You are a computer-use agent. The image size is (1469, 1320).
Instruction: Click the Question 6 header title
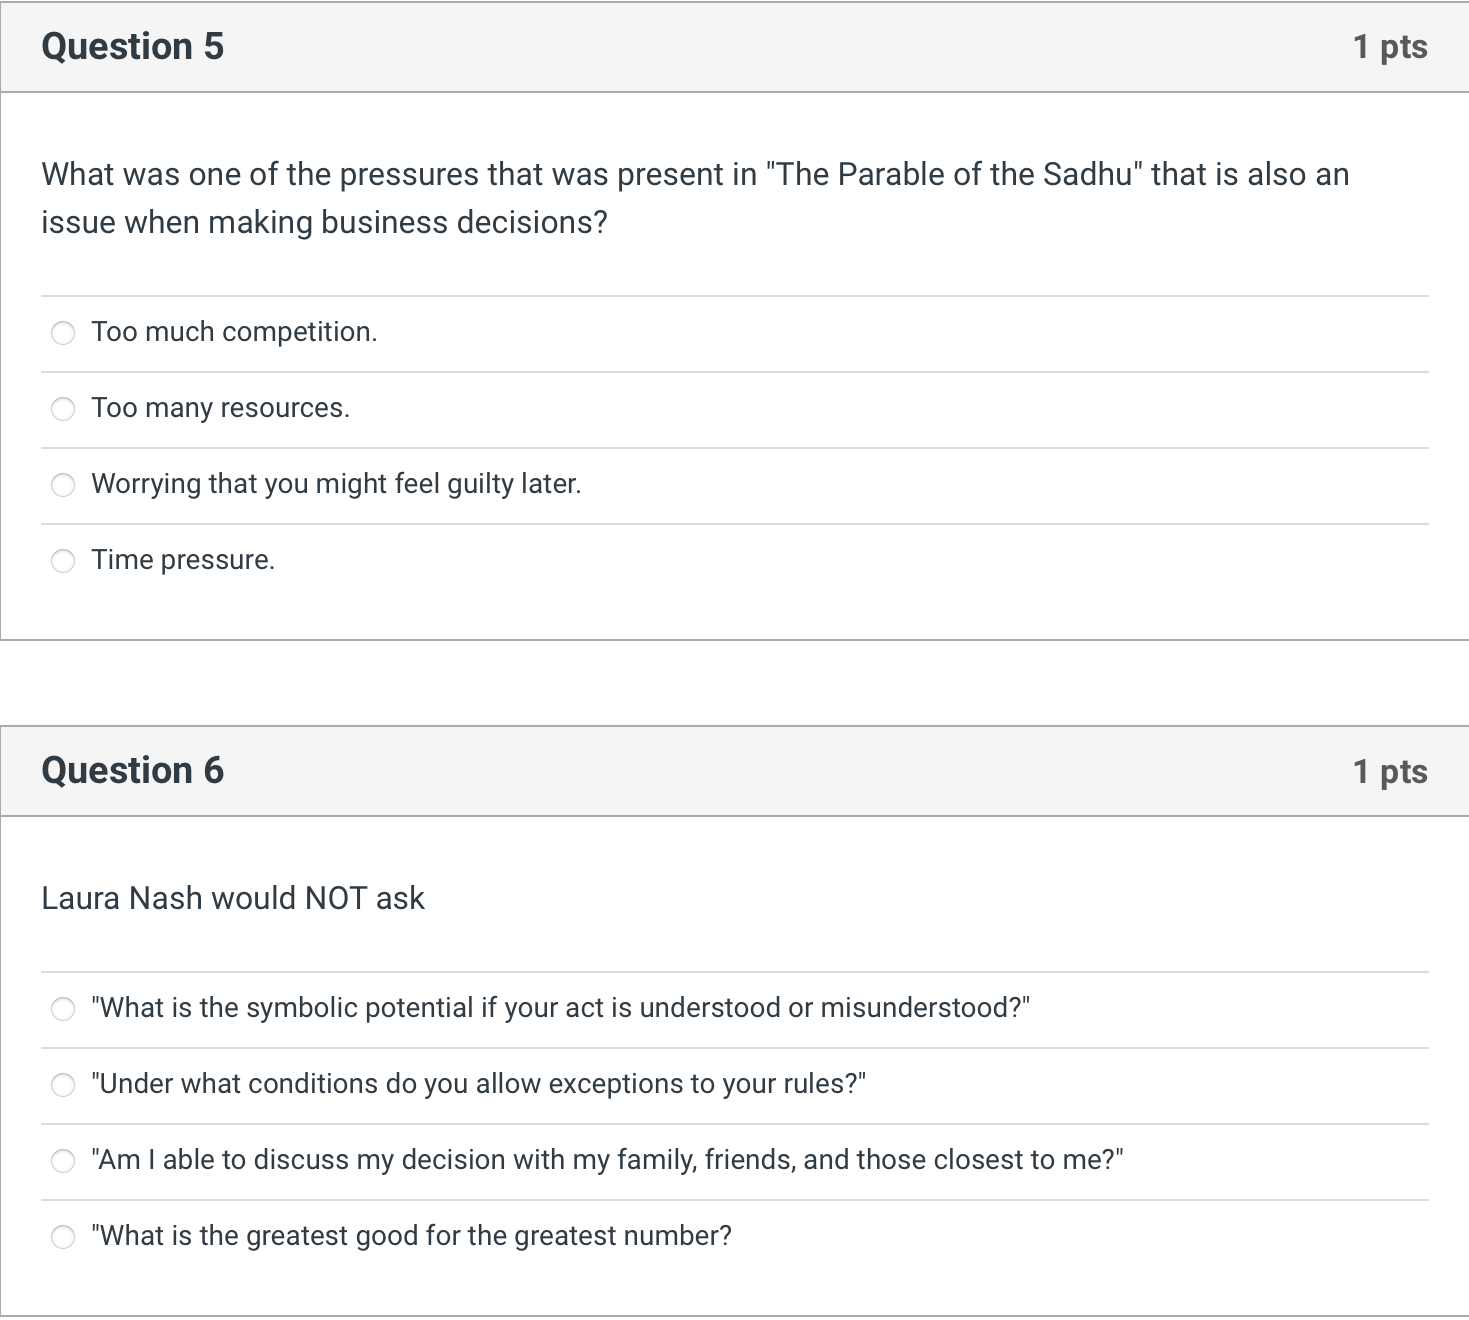(133, 771)
